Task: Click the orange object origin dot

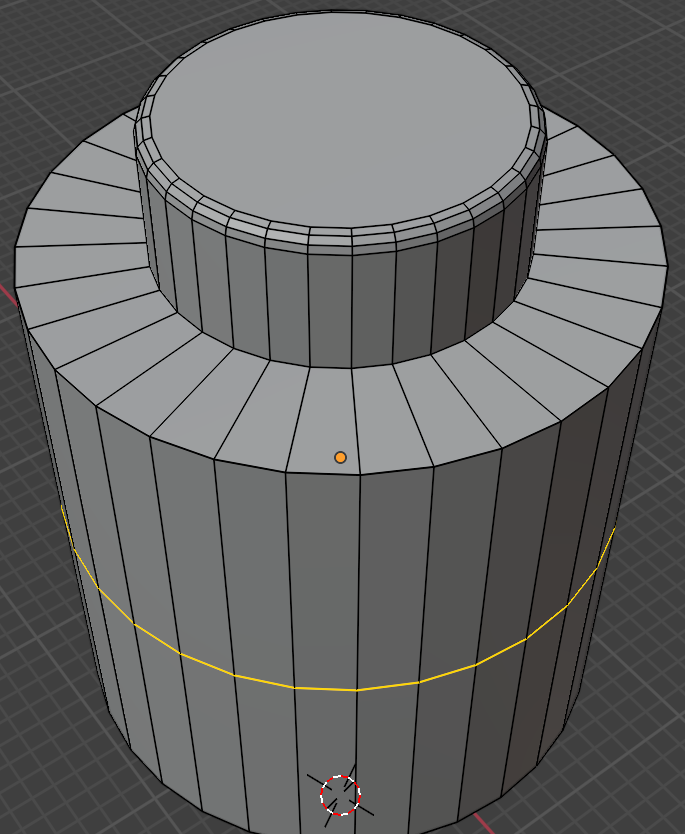Action: pos(340,457)
